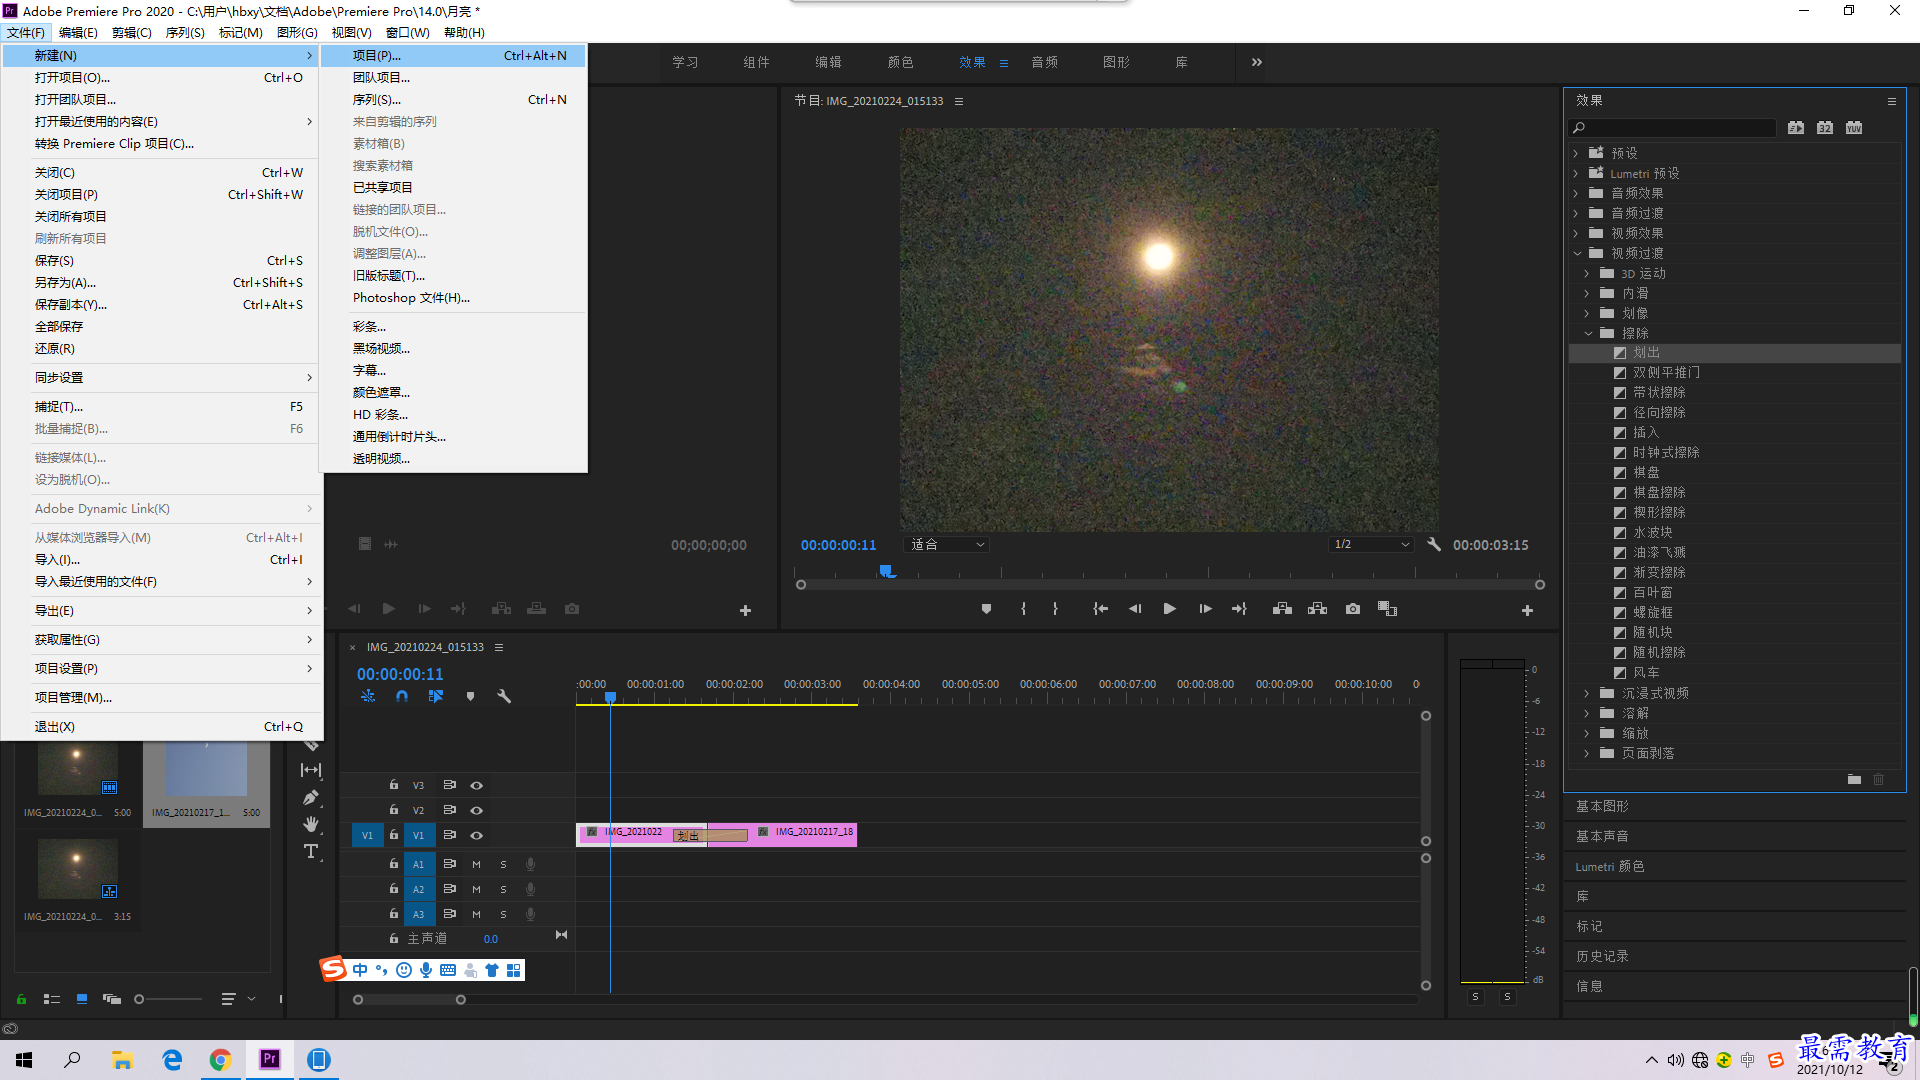Toggle insert sequences as nests button
Screen dimensions: 1920x1080
point(368,696)
